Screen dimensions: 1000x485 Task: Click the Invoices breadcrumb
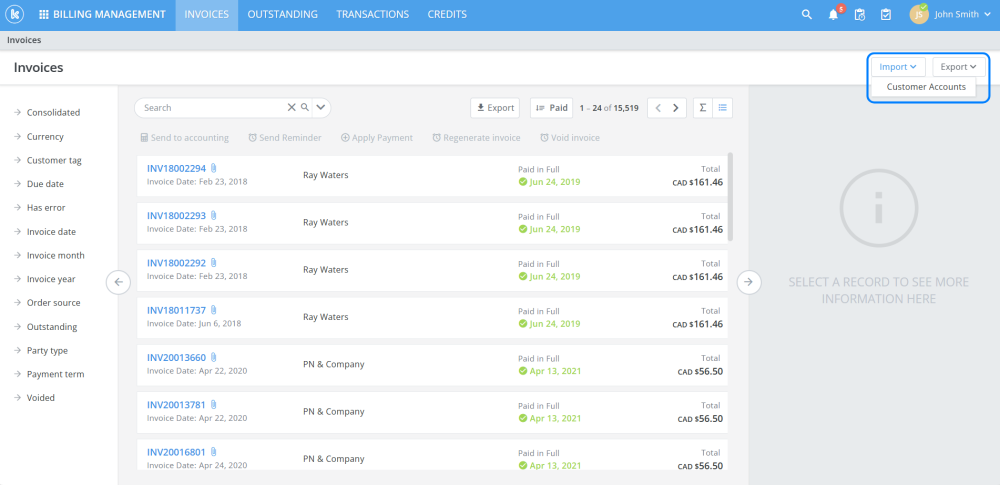[24, 40]
